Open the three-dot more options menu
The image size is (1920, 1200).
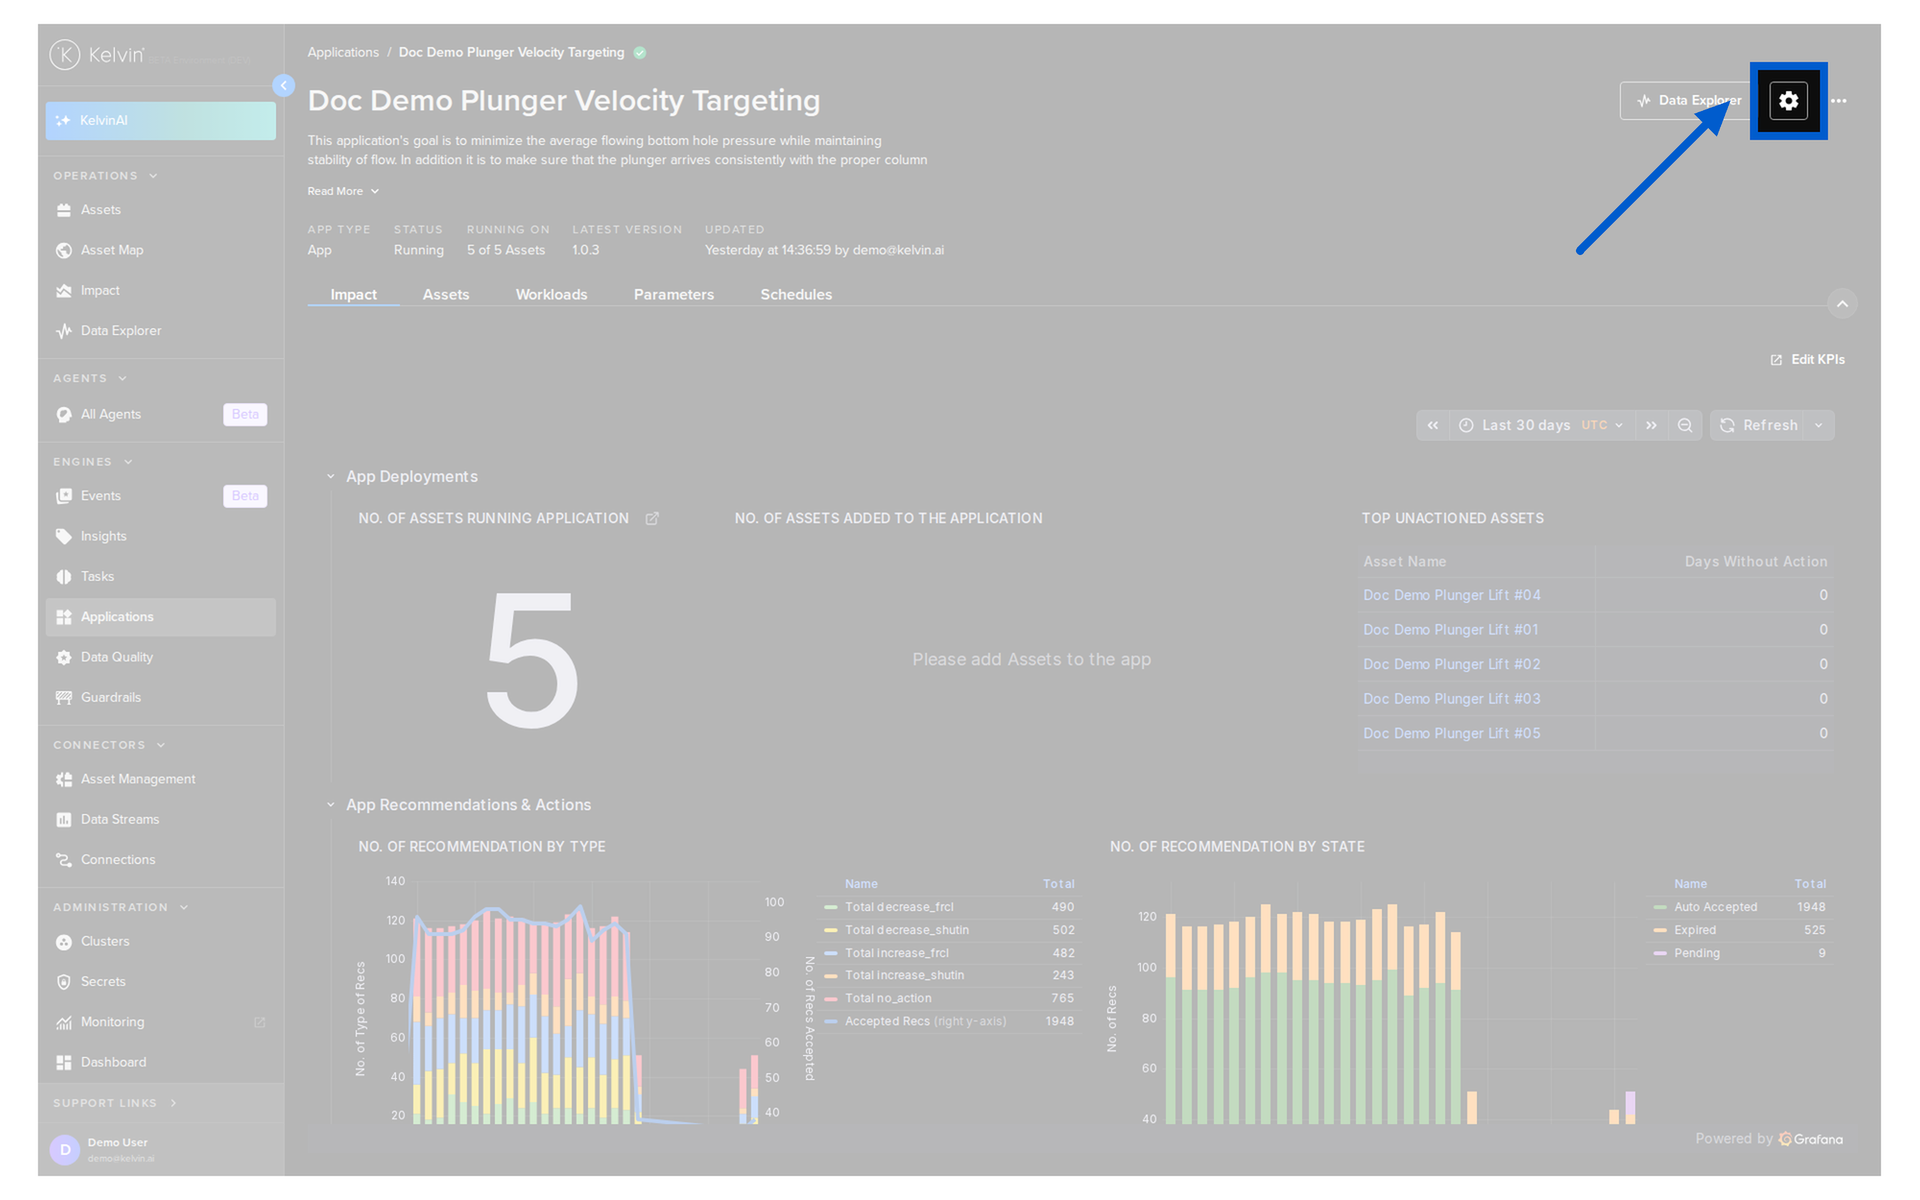(1839, 101)
